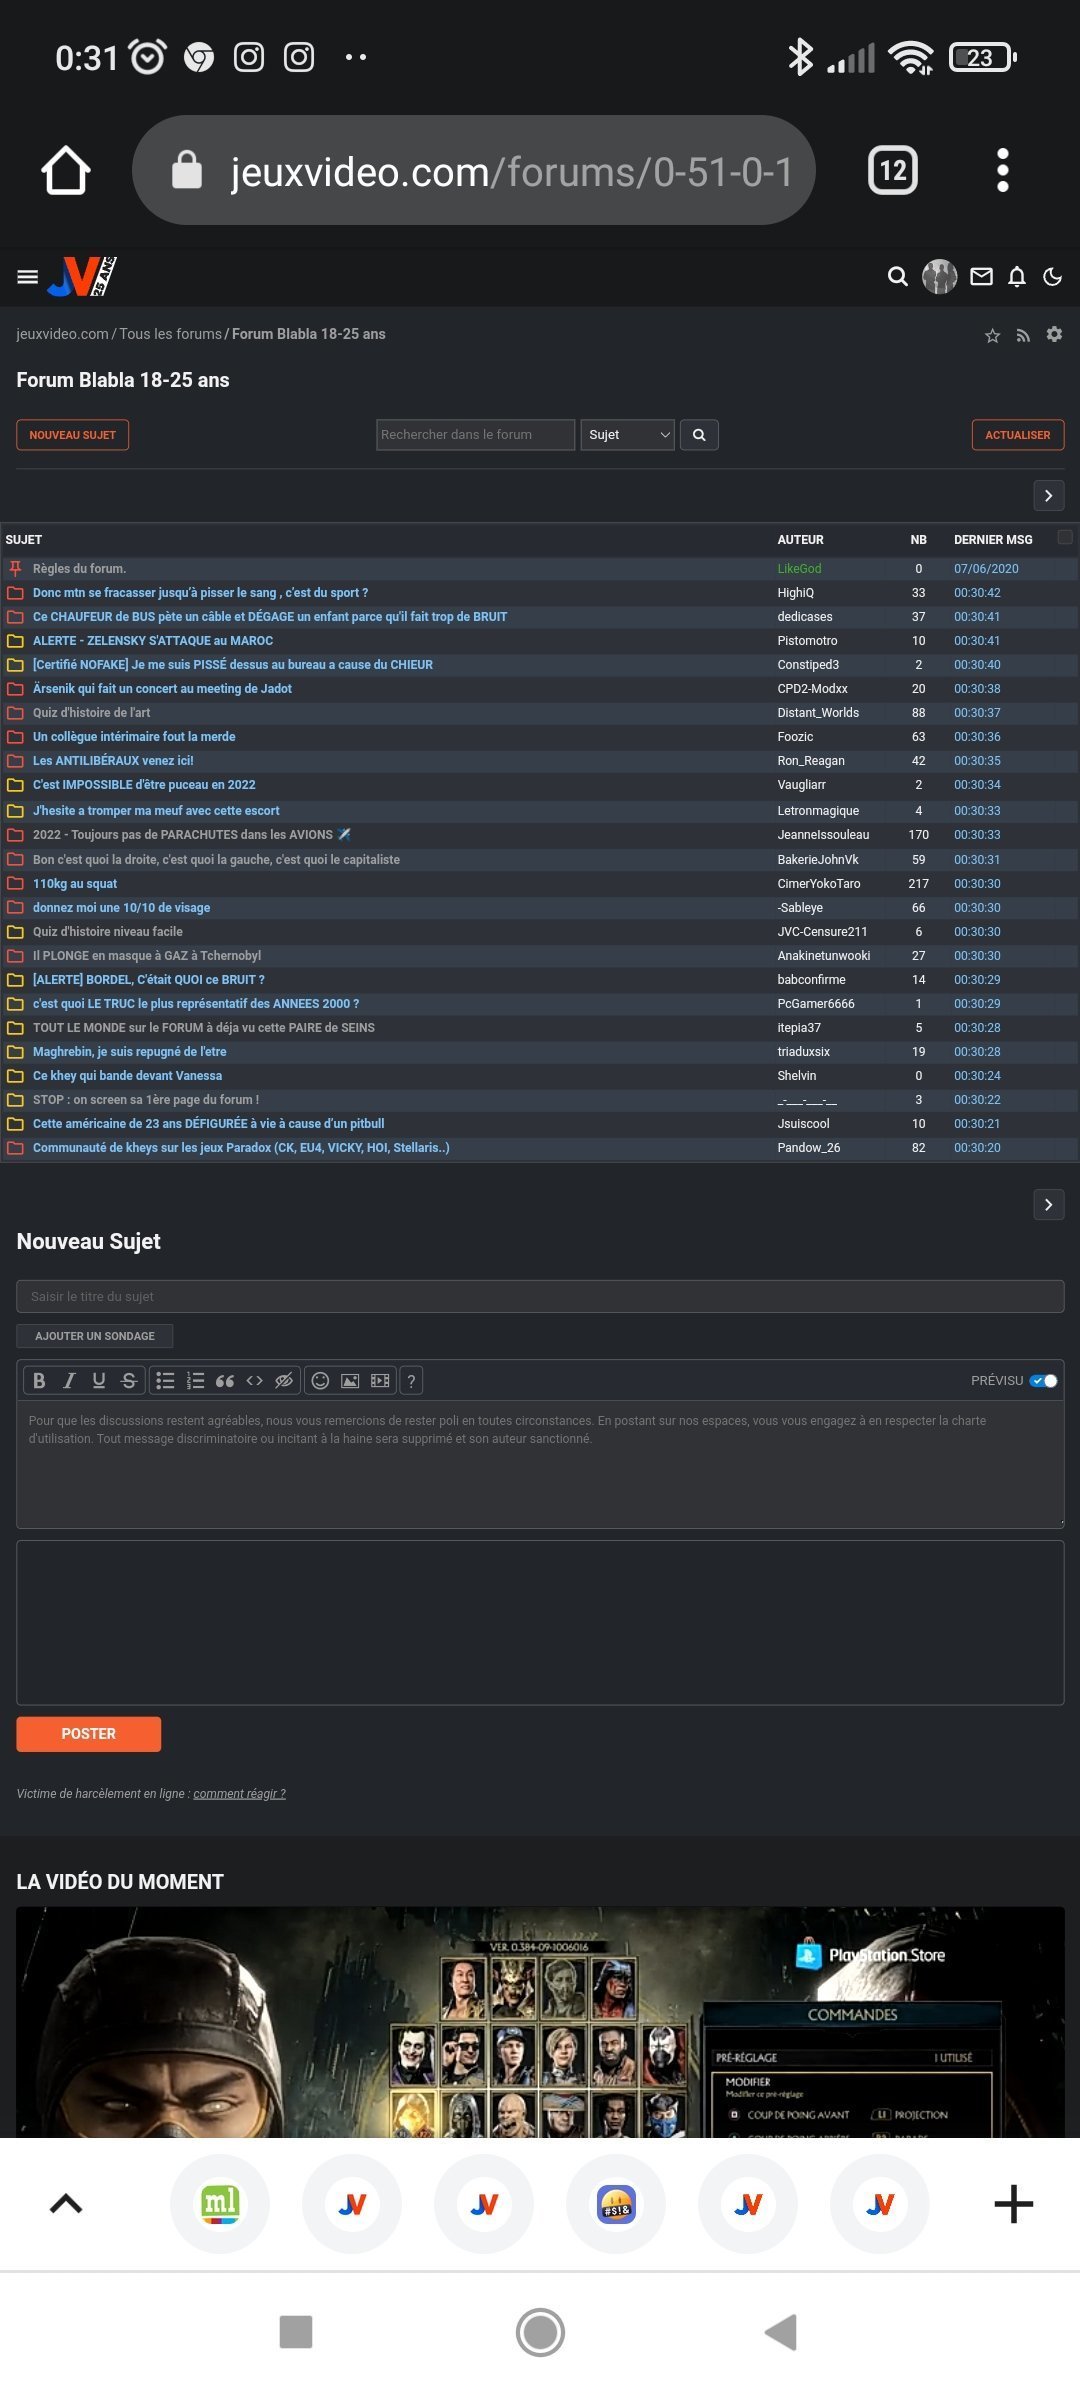Apply bold formatting in the editor
The width and height of the screenshot is (1080, 2400).
coord(39,1381)
